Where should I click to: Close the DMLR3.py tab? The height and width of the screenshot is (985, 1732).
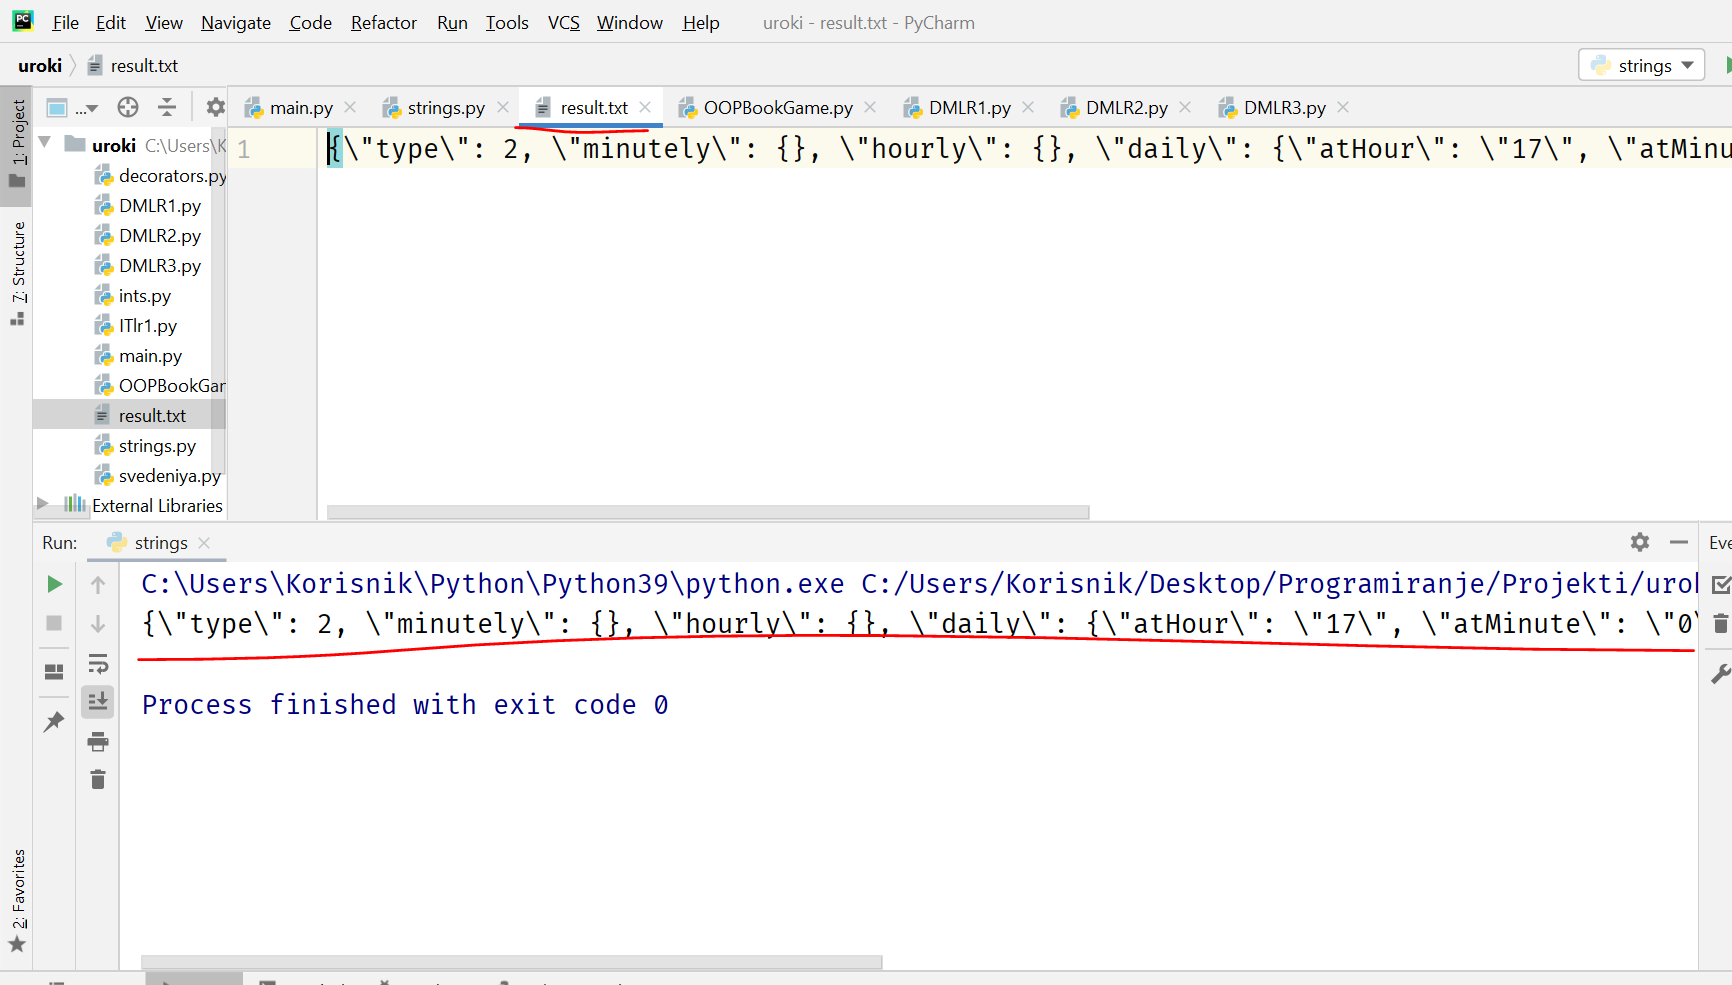pos(1343,107)
